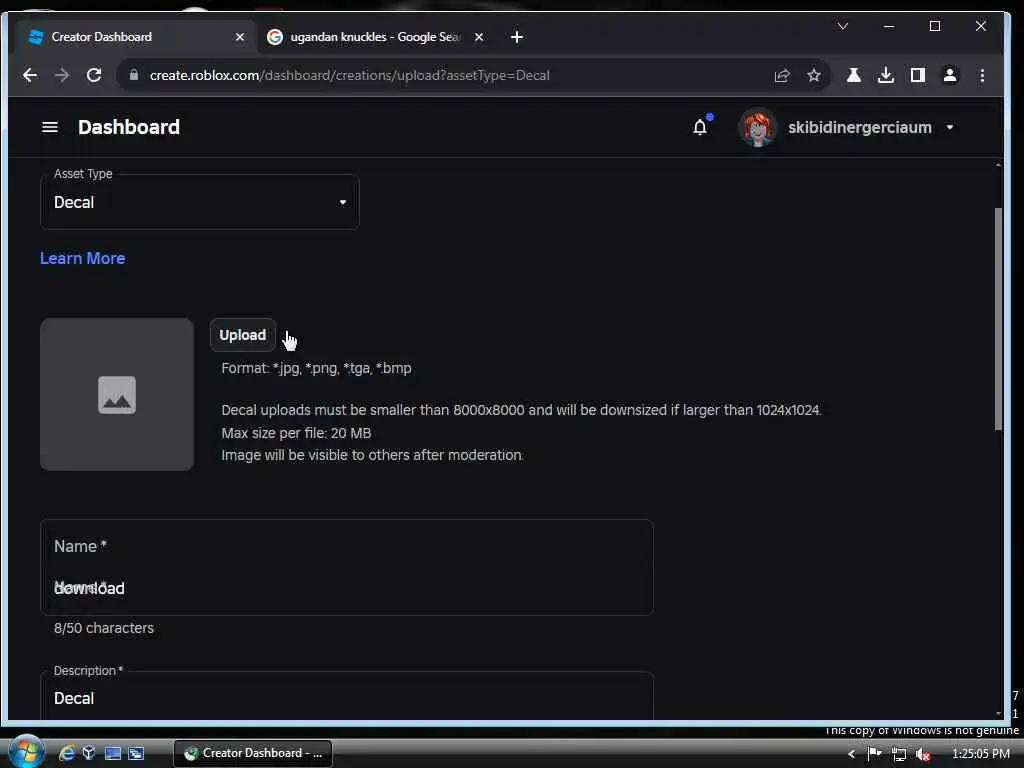The width and height of the screenshot is (1024, 768).
Task: Click the show desktop quick-launch icon
Action: click(112, 753)
